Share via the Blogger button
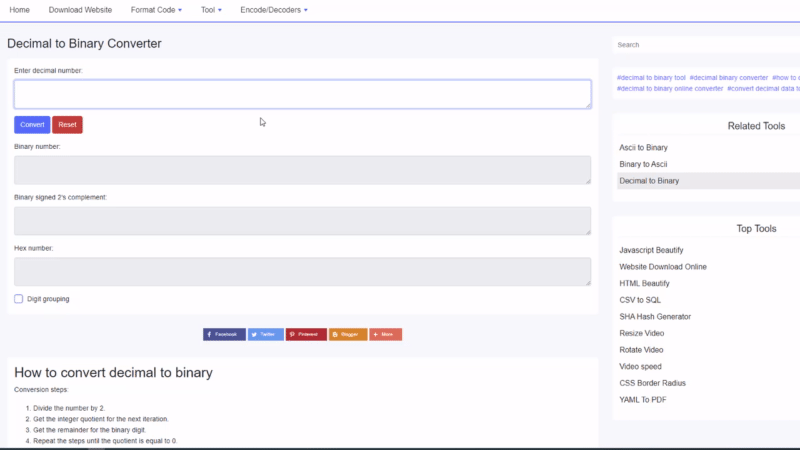This screenshot has height=450, width=800. (x=348, y=334)
